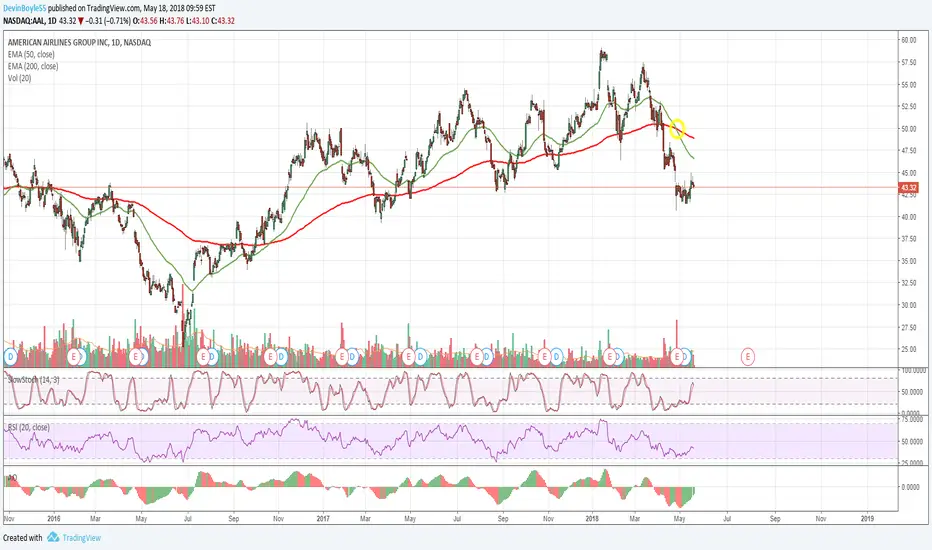The image size is (932, 550).
Task: Click the 60.00 price axis label
Action: pos(908,40)
